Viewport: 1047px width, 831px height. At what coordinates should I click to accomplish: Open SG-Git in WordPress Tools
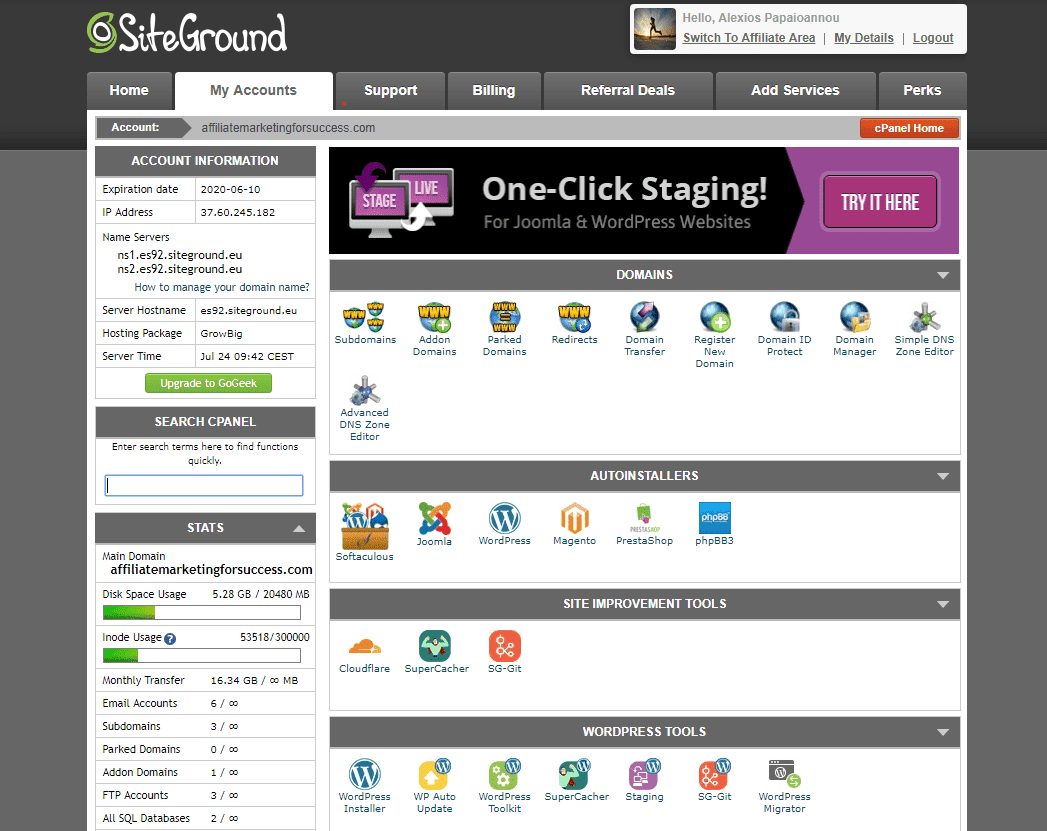coord(714,780)
